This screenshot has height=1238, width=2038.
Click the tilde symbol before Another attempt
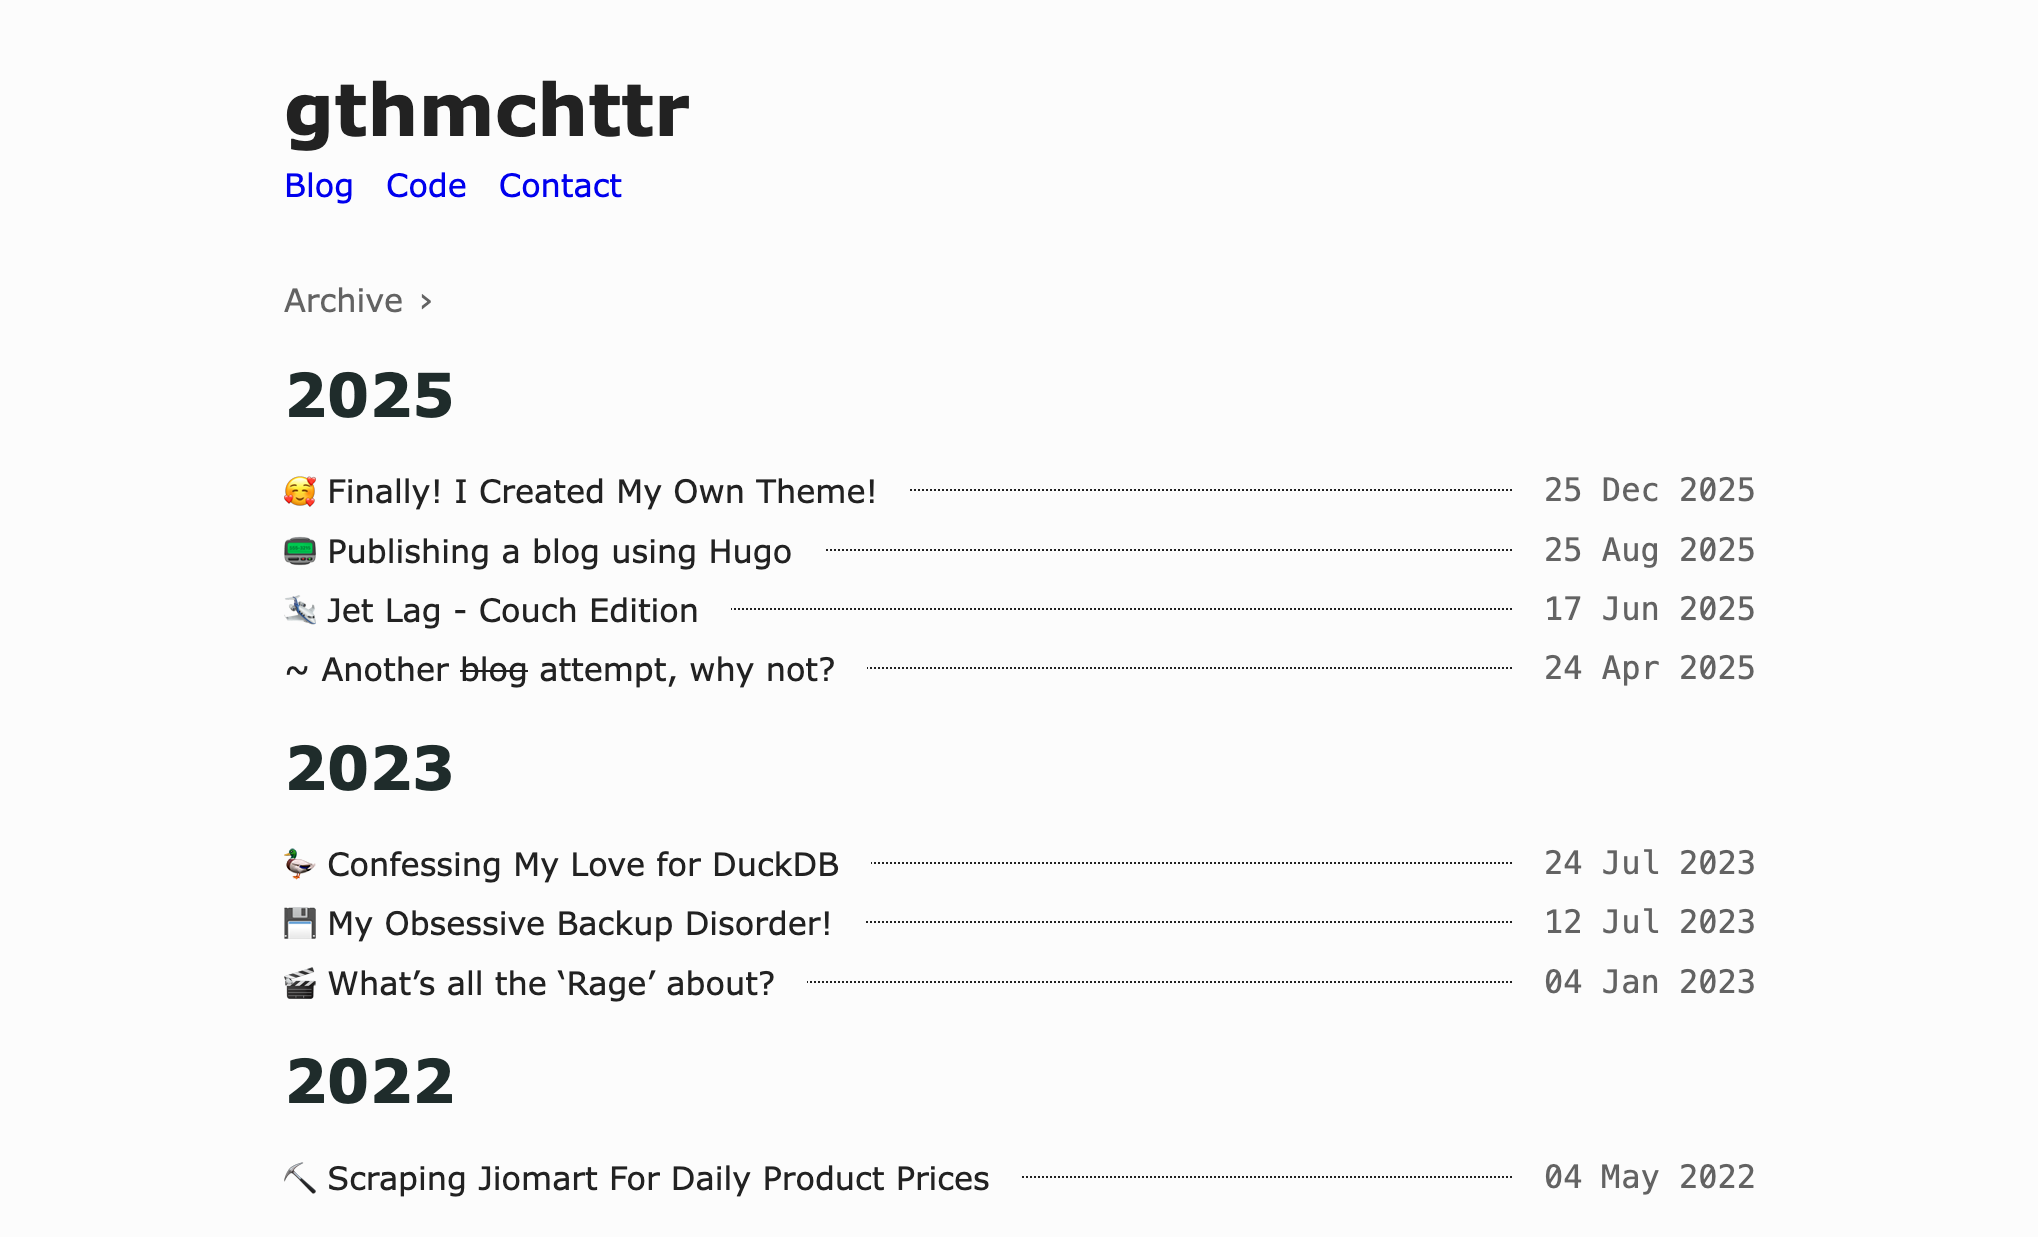click(x=296, y=670)
